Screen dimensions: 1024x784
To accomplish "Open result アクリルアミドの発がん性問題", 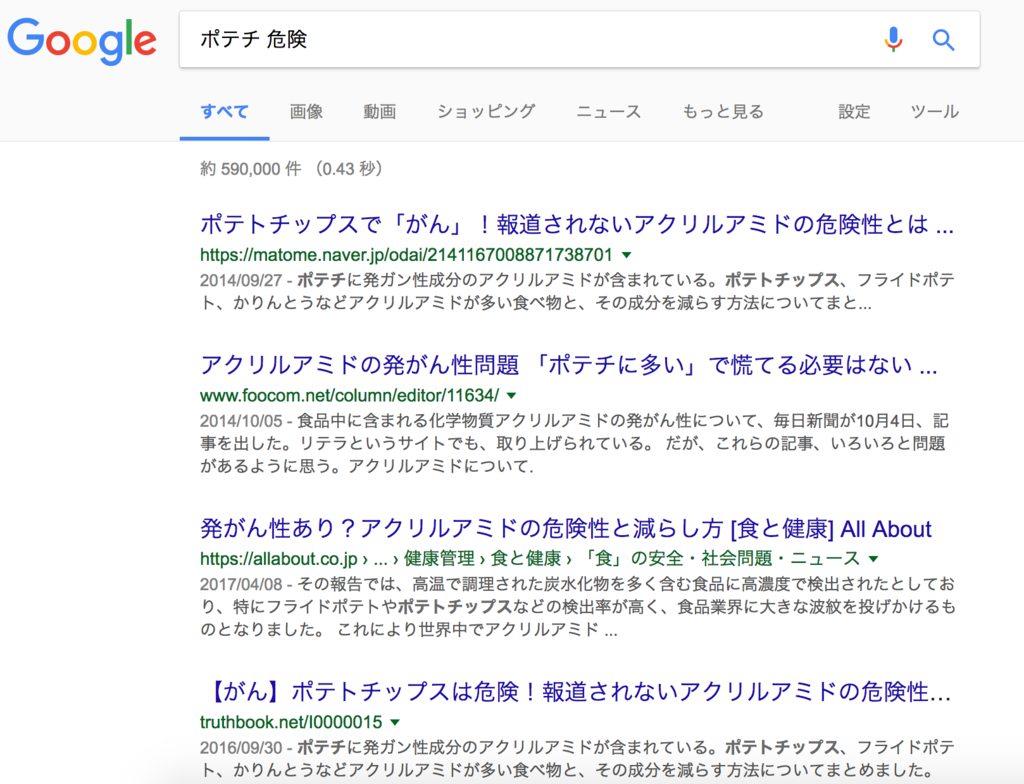I will tap(568, 365).
